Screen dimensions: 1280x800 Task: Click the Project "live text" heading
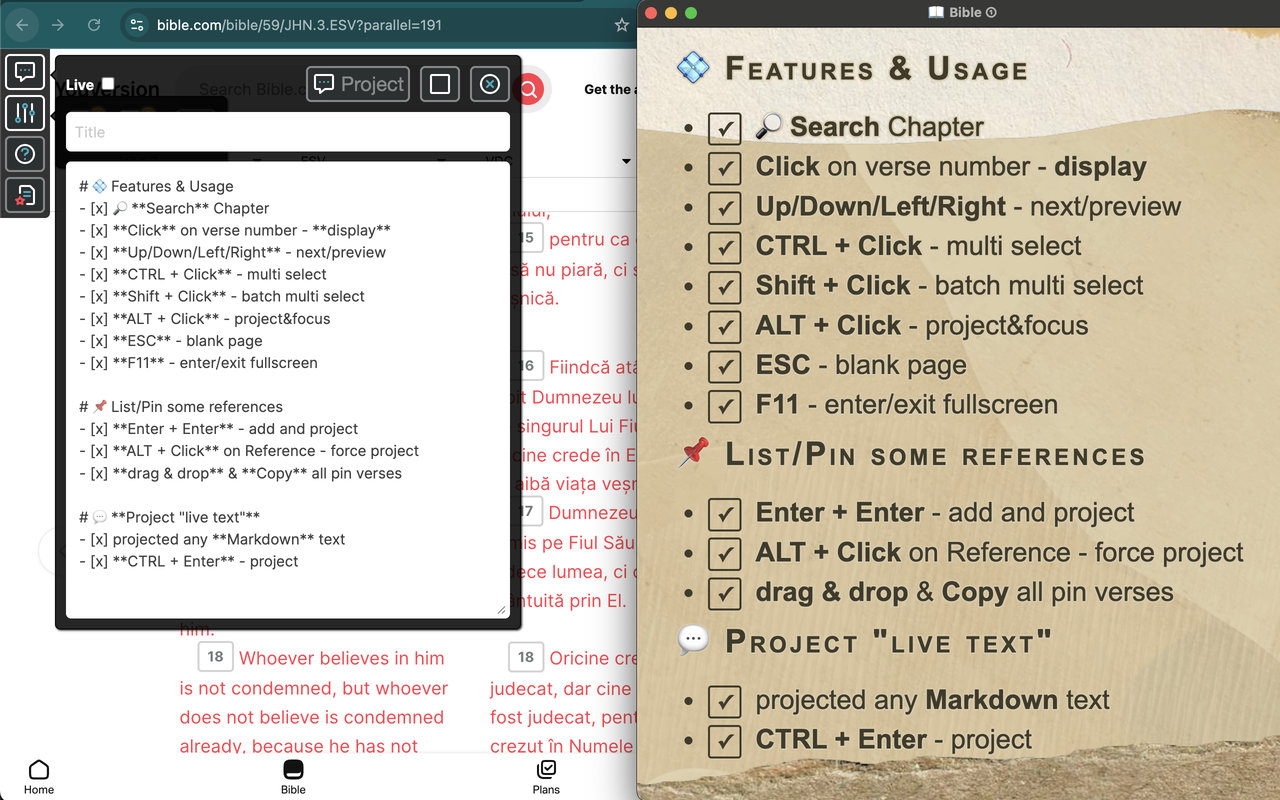click(888, 641)
